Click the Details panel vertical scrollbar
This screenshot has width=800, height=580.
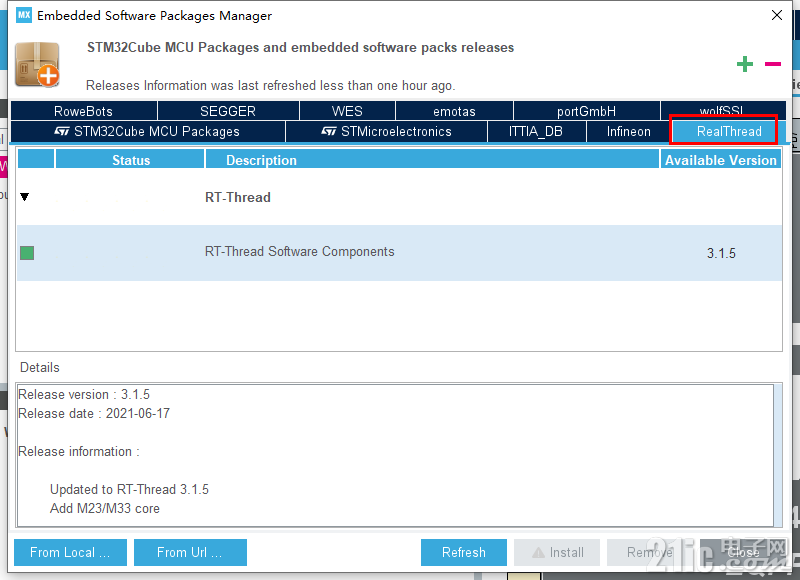tap(778, 455)
